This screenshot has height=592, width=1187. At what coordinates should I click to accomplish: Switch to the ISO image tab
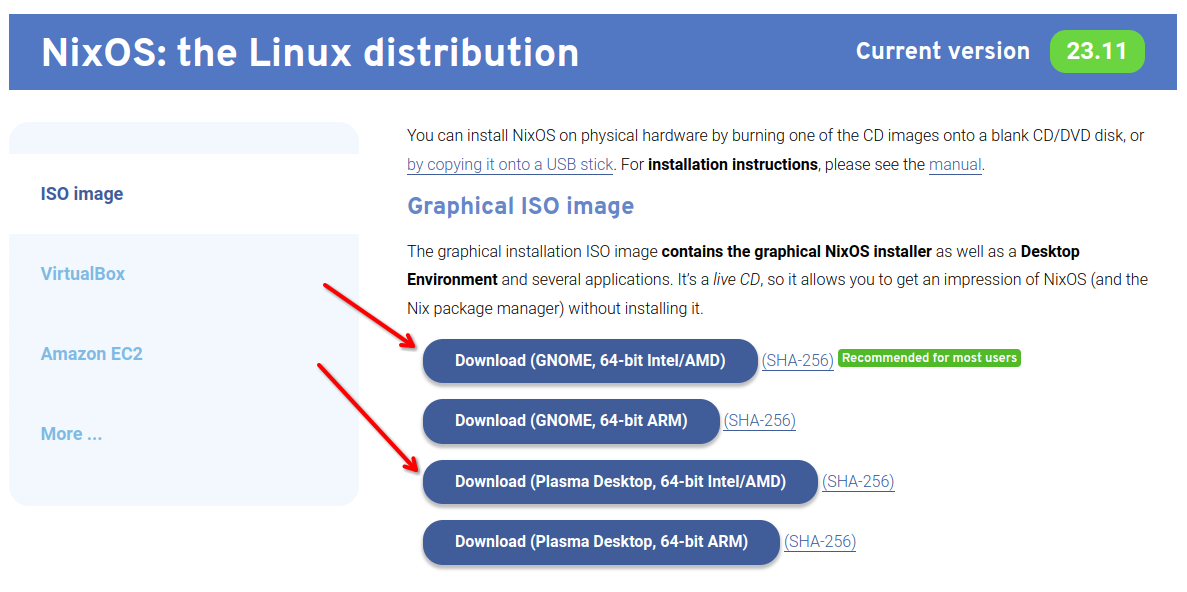point(82,194)
